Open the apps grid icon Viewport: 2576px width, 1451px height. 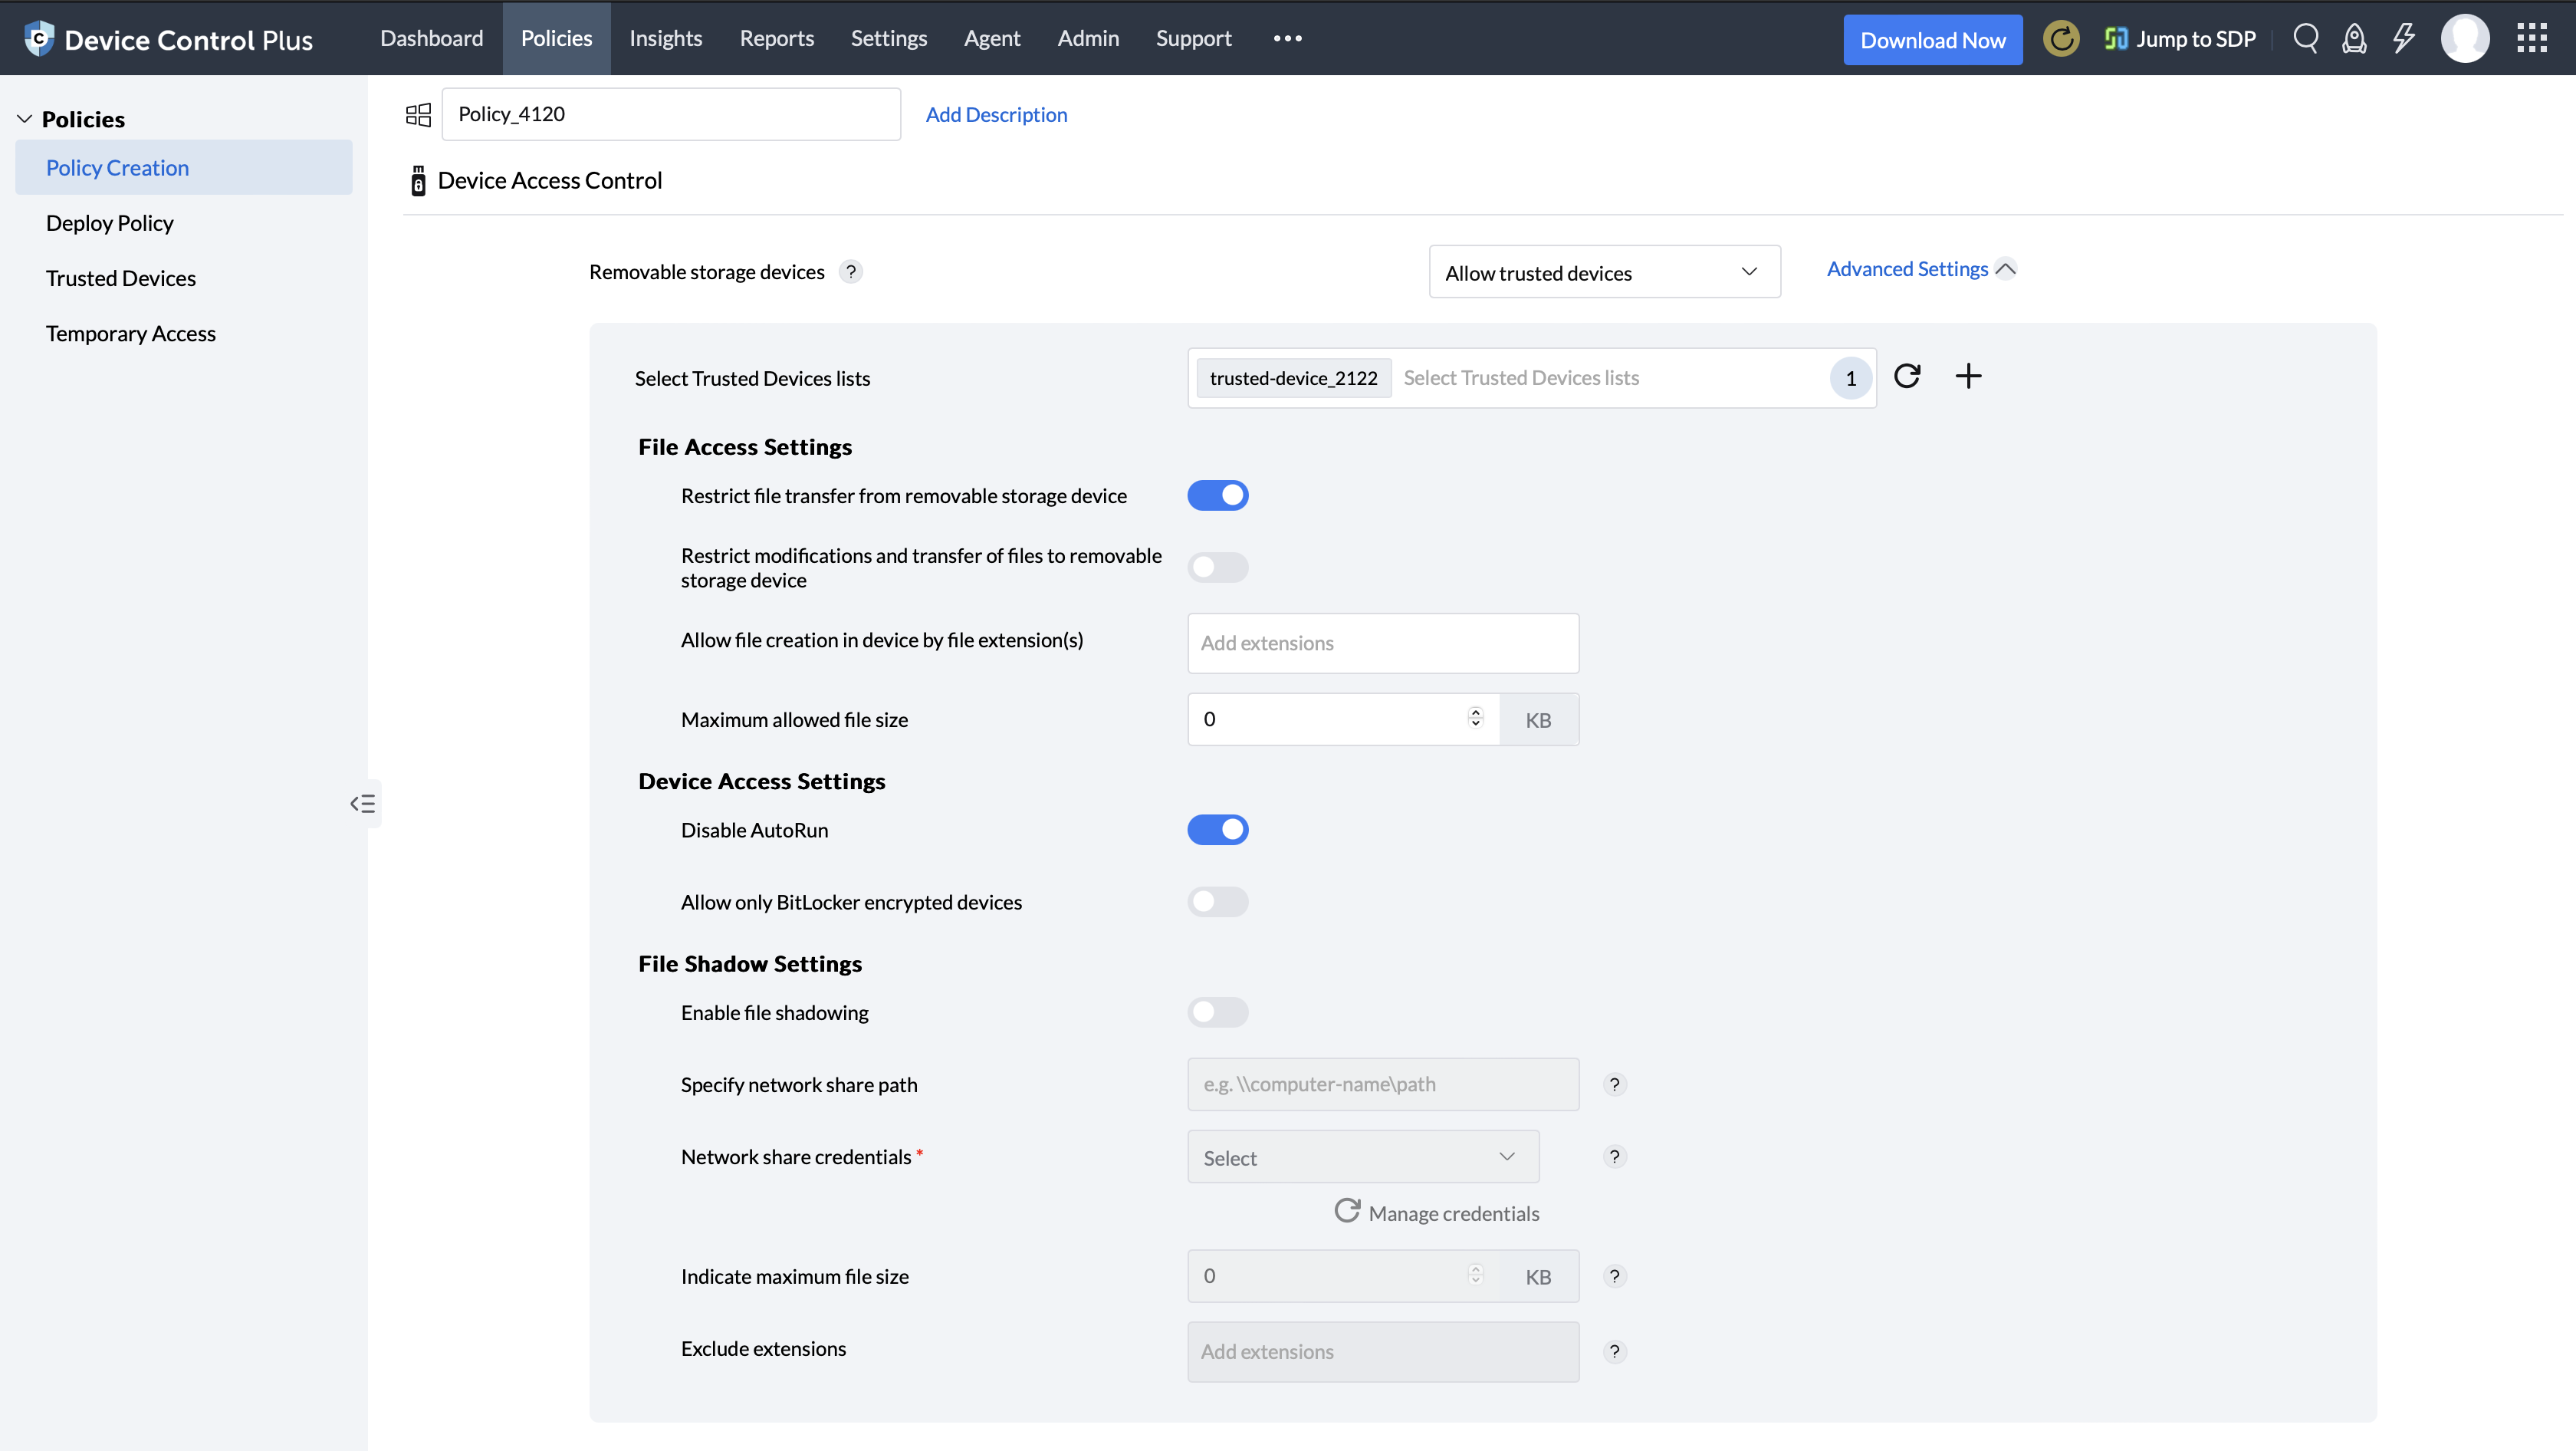2531,39
